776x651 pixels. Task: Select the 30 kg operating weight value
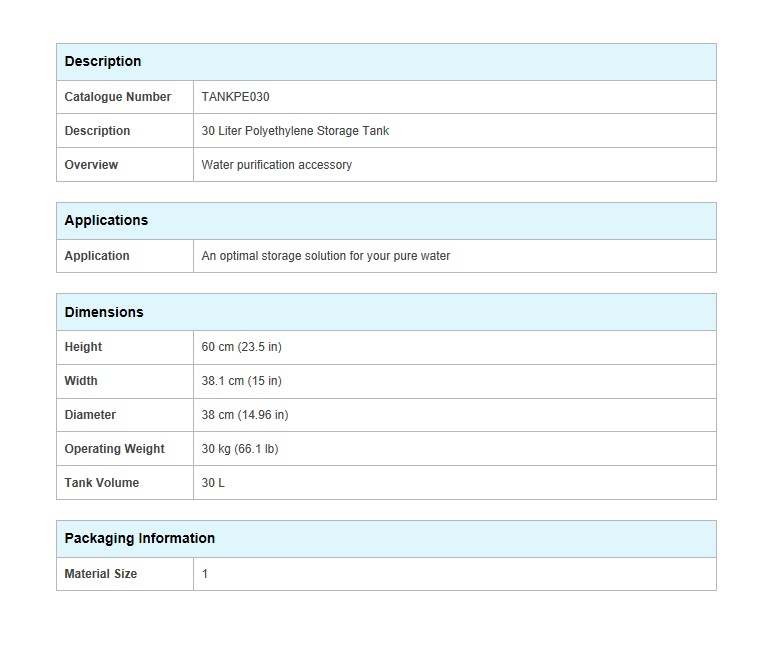240,449
